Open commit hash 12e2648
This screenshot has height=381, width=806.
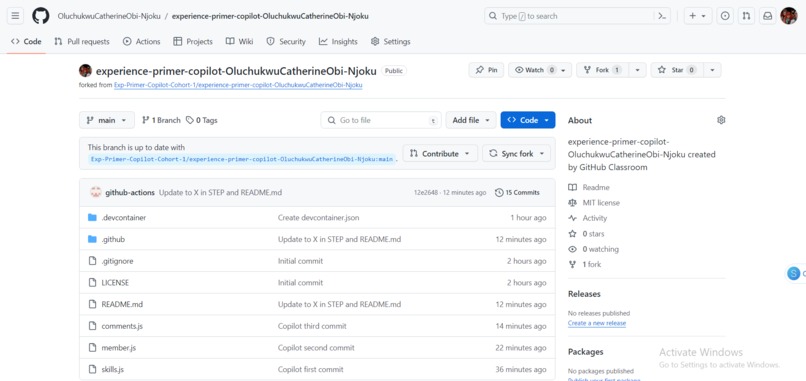click(x=426, y=193)
